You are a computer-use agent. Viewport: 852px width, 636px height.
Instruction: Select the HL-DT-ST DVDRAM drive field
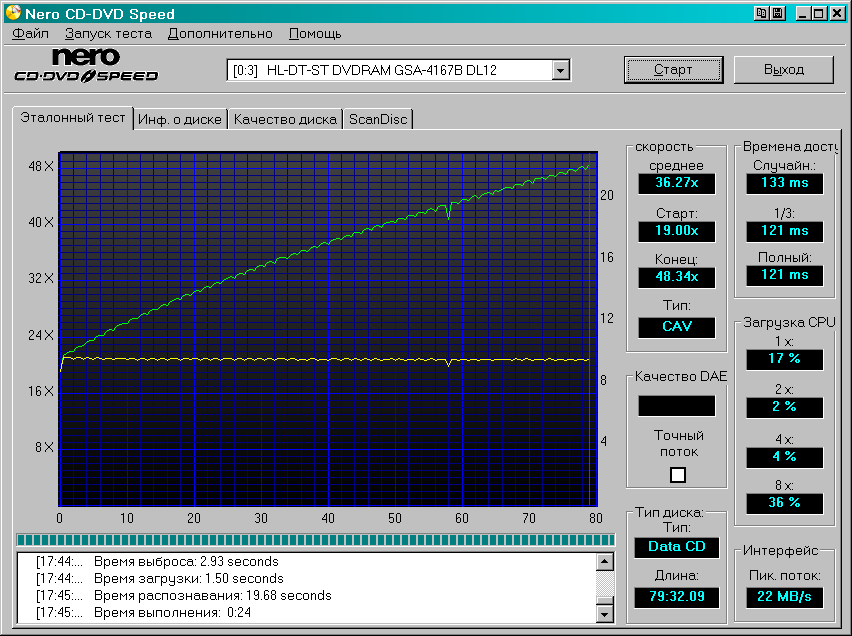tap(389, 70)
